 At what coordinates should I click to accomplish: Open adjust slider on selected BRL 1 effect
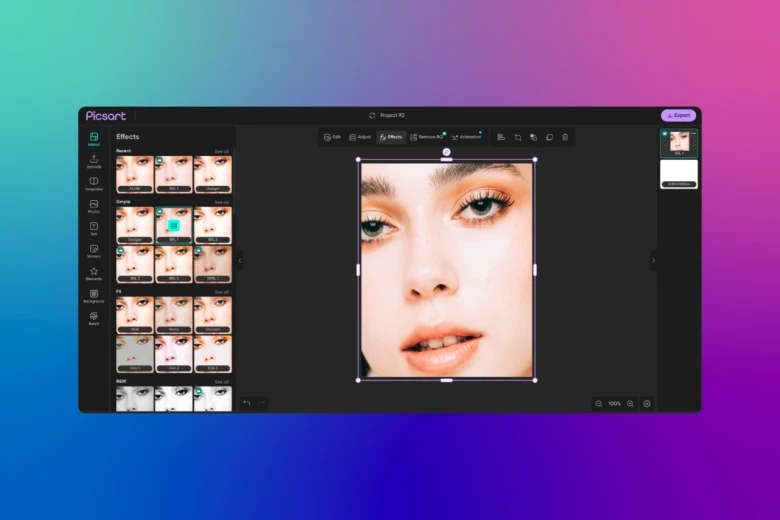tap(173, 226)
